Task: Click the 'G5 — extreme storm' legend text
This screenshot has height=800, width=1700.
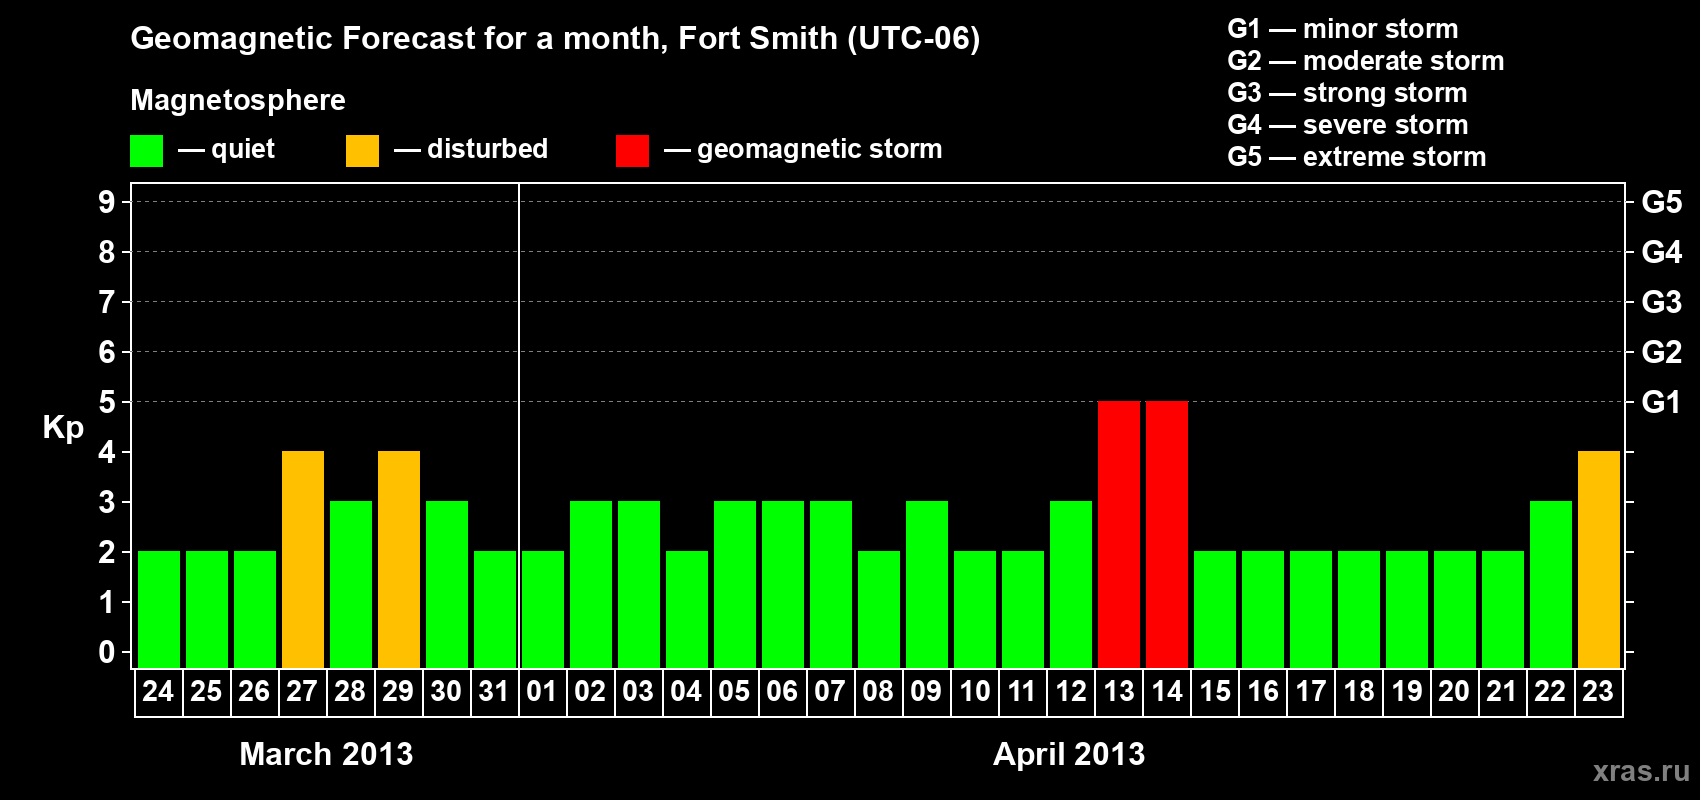Action: (x=1357, y=156)
